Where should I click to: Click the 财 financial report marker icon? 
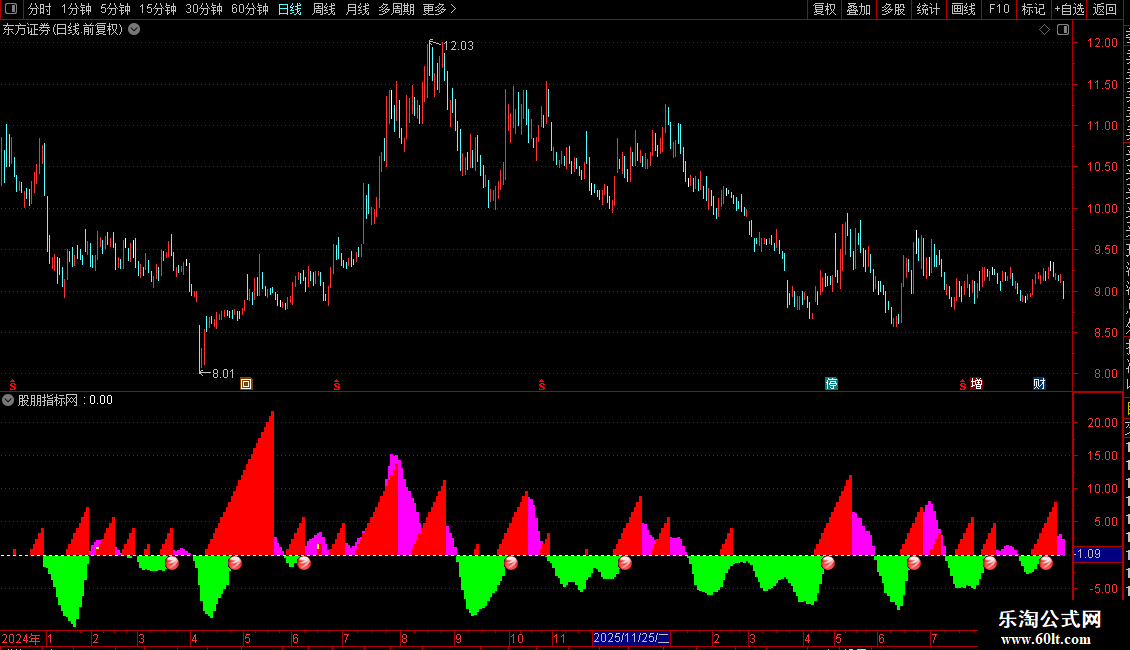tap(1038, 383)
